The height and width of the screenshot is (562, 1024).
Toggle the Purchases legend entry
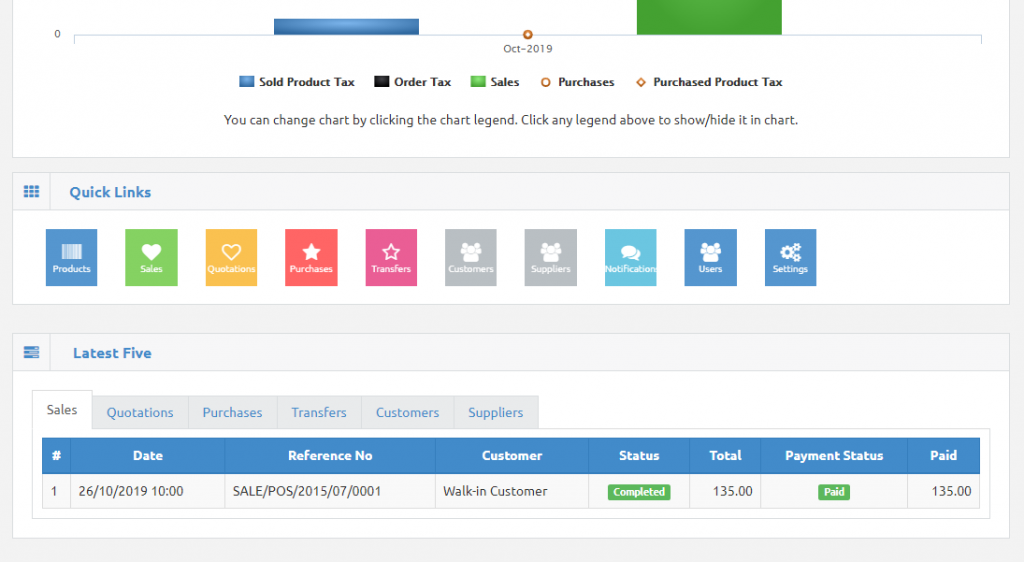pyautogui.click(x=577, y=82)
